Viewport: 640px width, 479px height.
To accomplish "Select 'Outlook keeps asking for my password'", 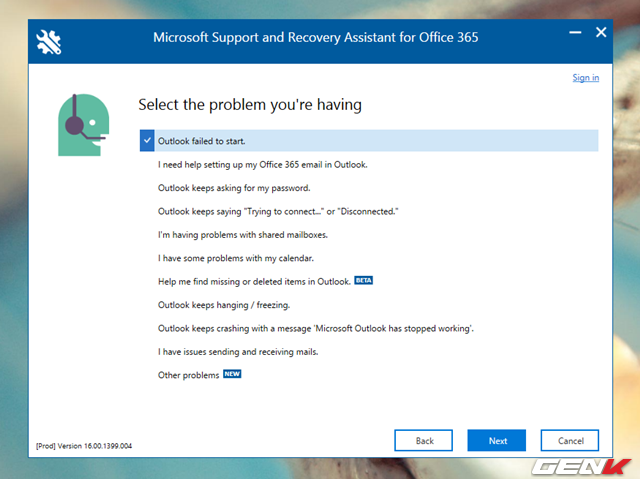I will [234, 188].
